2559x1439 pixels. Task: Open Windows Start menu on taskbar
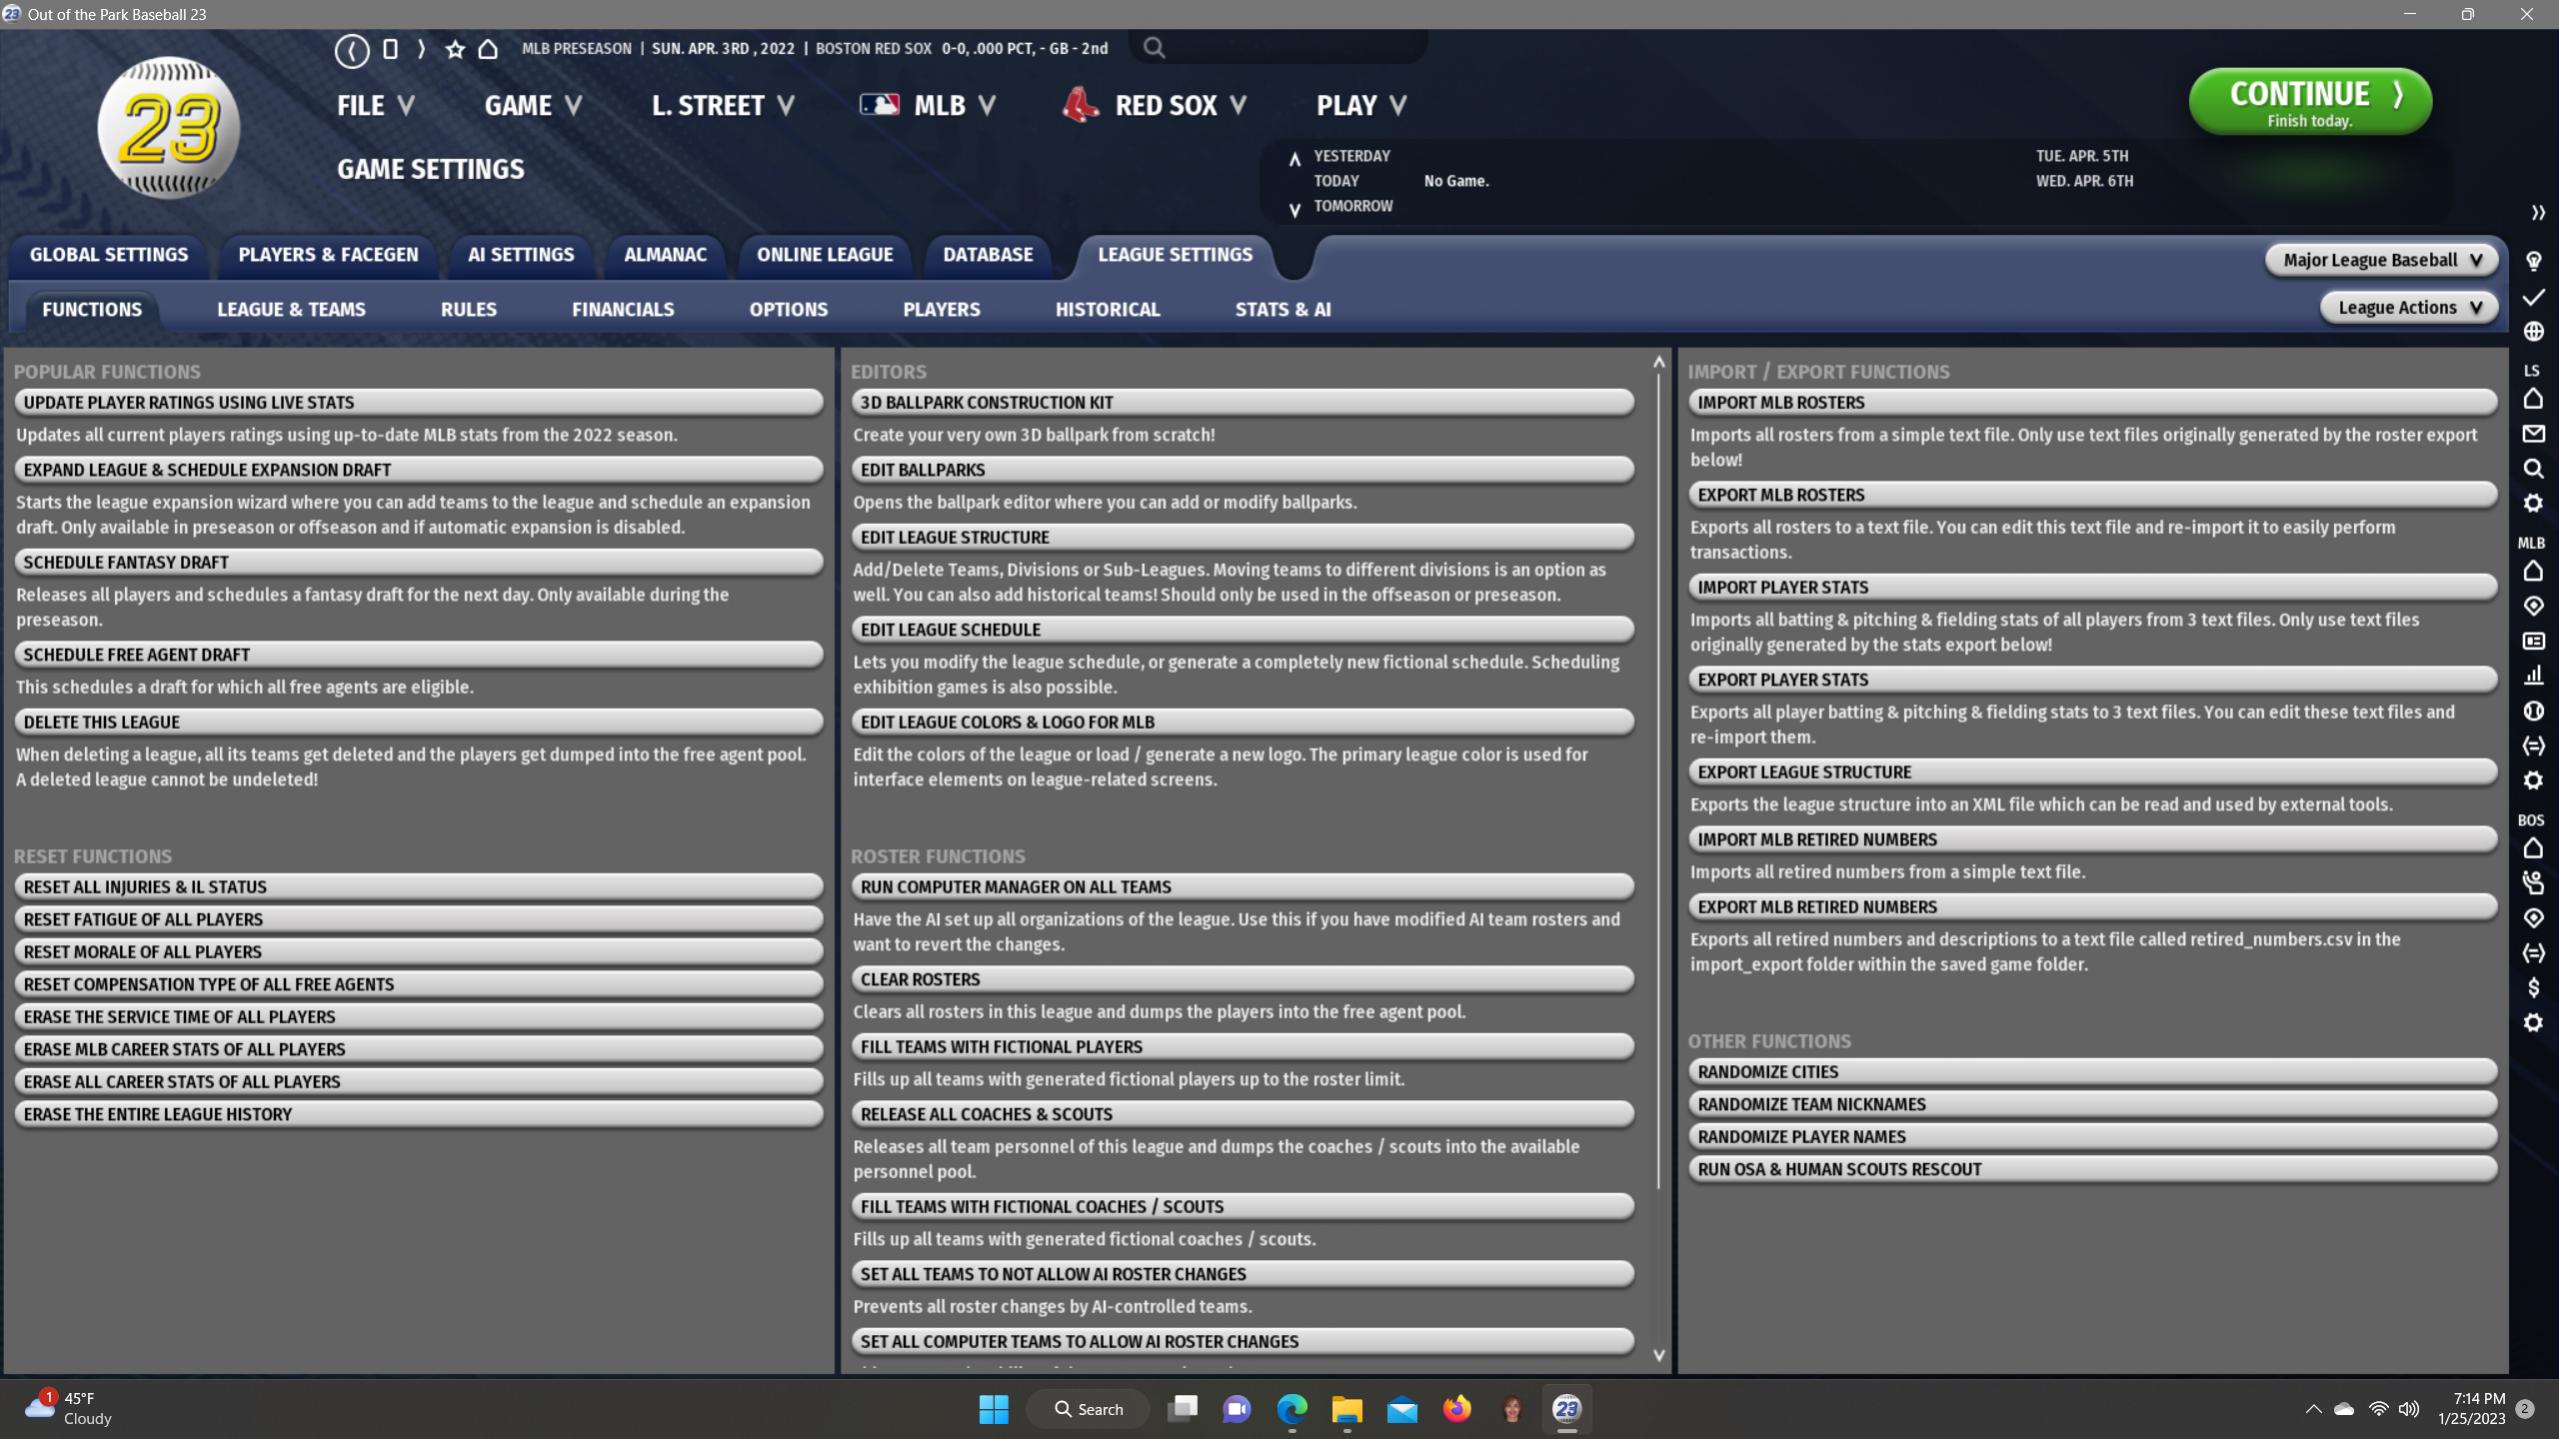pos(994,1410)
